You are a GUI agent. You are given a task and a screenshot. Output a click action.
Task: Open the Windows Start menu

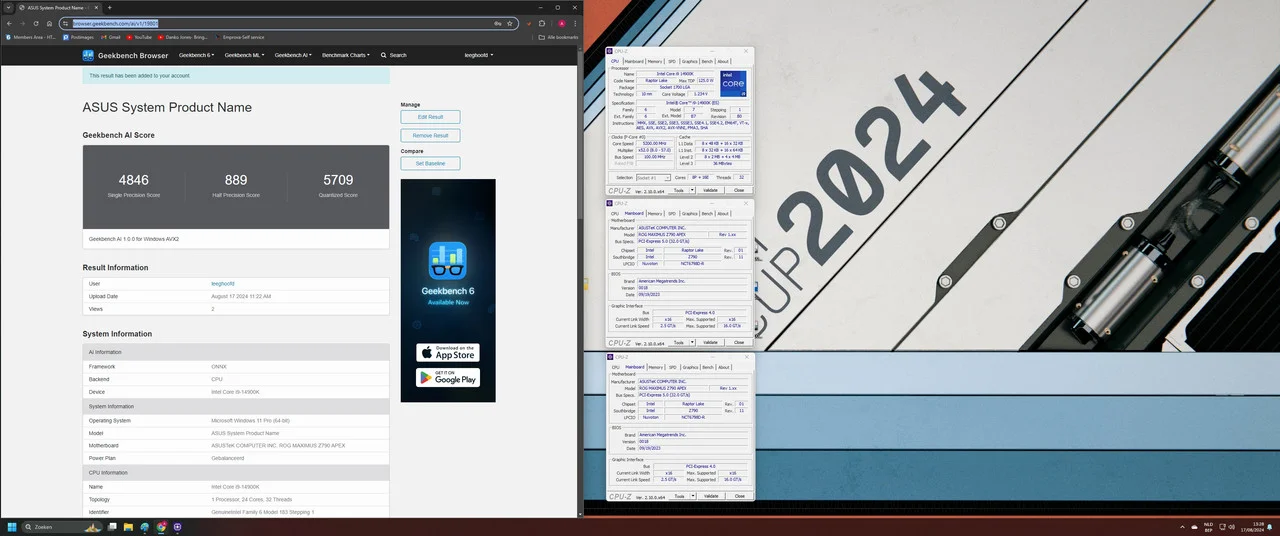(x=12, y=527)
